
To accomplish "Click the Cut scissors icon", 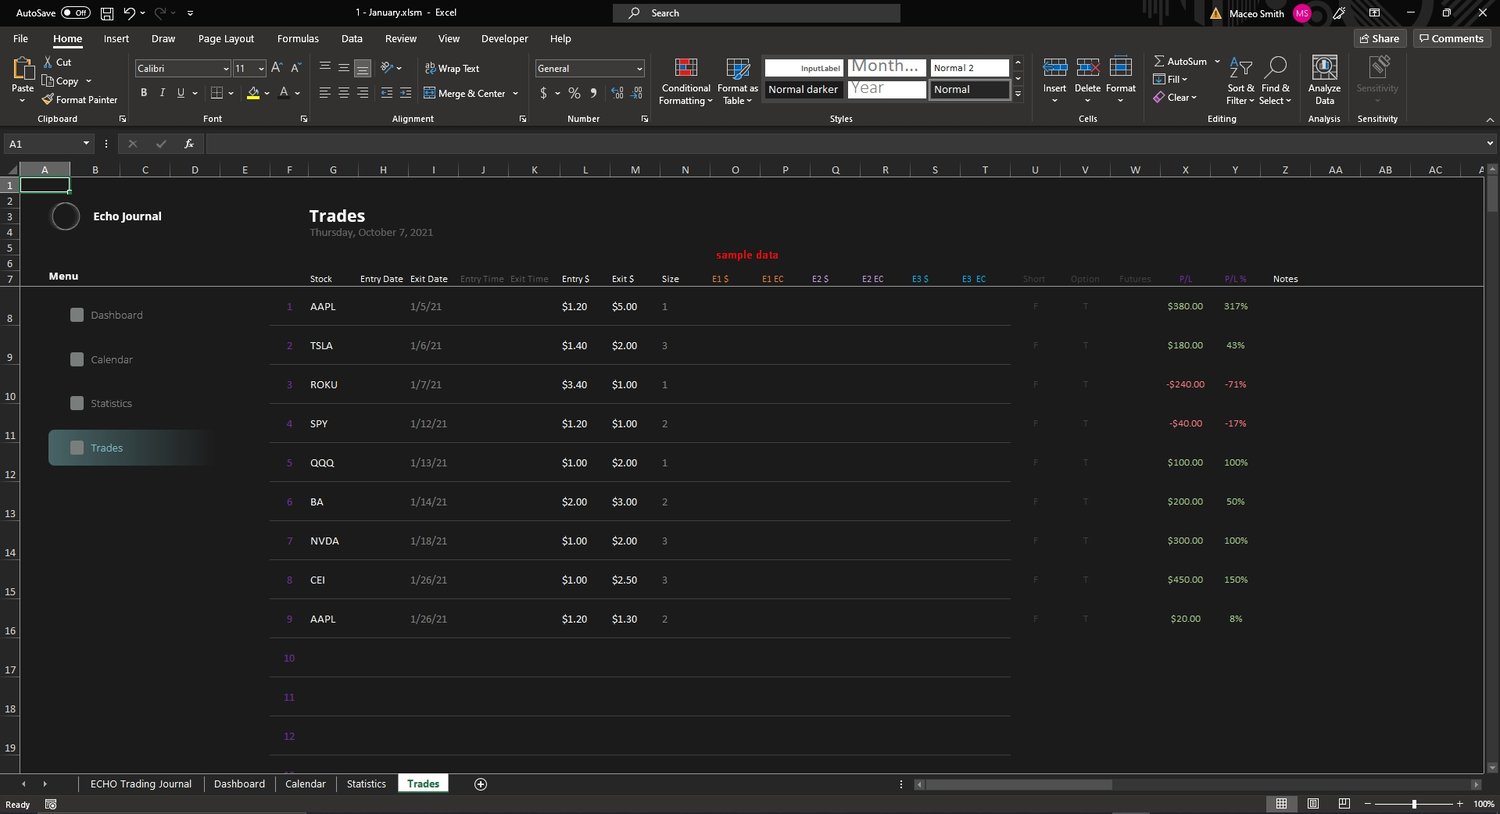I will (48, 62).
